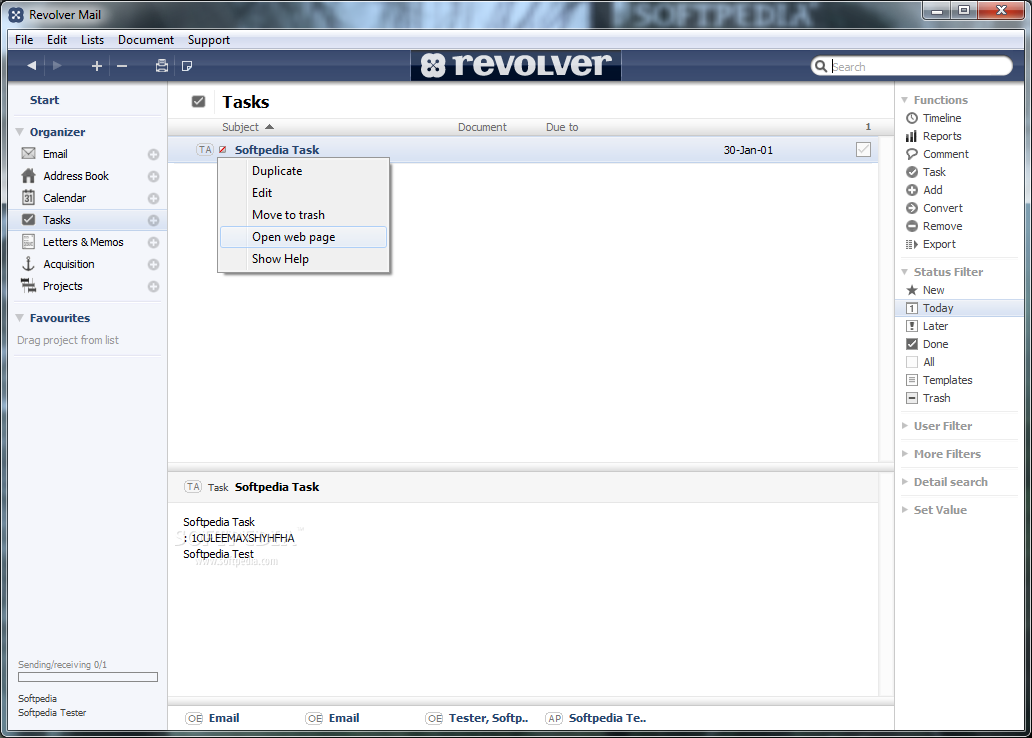The height and width of the screenshot is (738, 1032).
Task: Add new item with the plus toolbar icon
Action: 96,66
